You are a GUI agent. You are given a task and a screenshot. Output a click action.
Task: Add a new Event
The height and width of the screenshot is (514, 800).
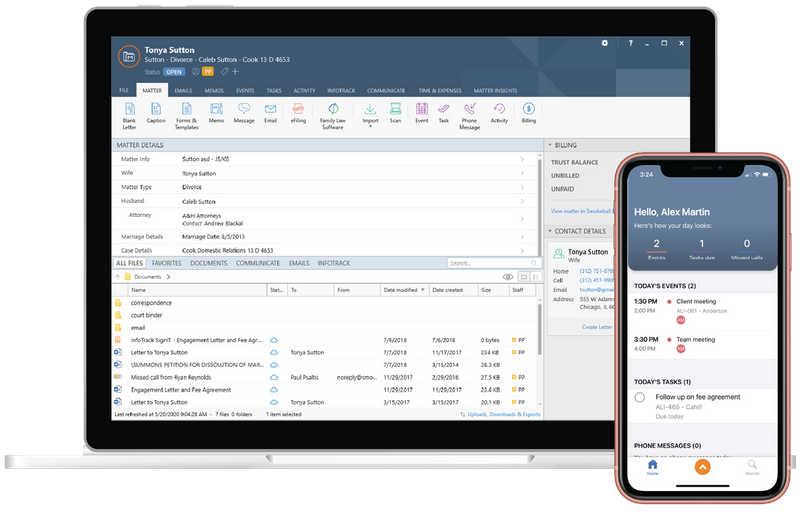click(x=422, y=113)
